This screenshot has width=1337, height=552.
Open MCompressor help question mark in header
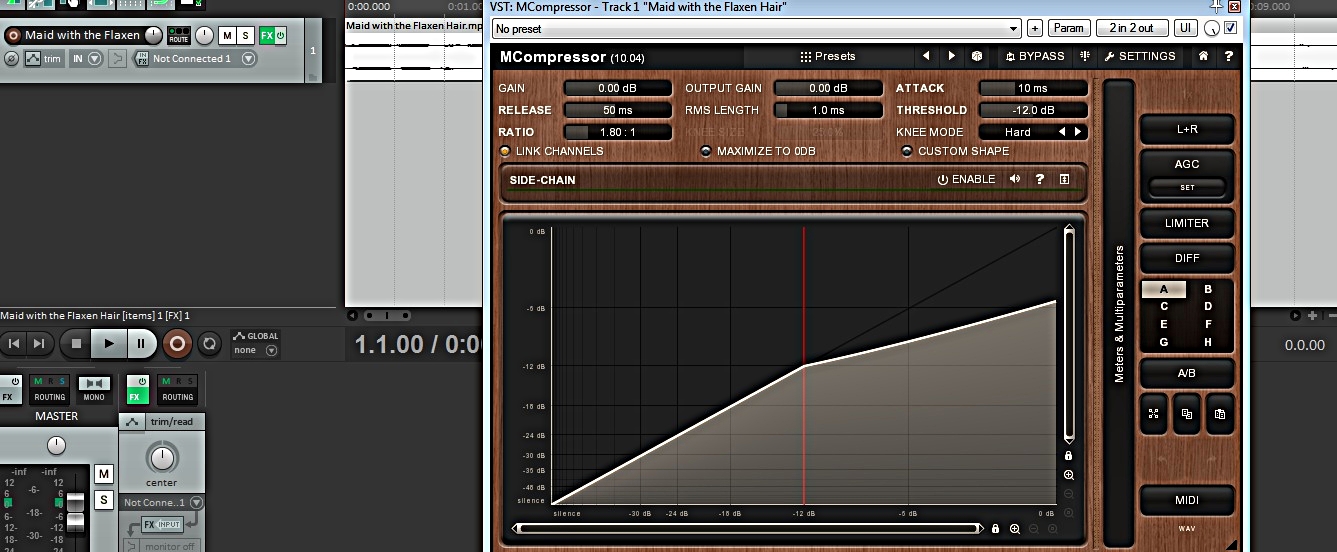(x=1229, y=57)
